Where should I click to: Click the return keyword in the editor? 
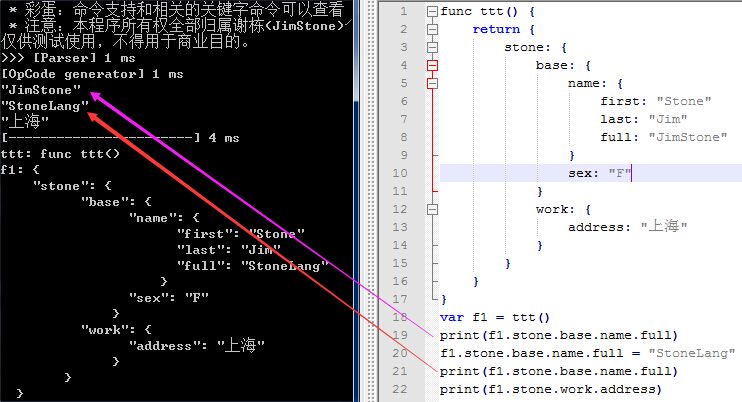(x=496, y=29)
